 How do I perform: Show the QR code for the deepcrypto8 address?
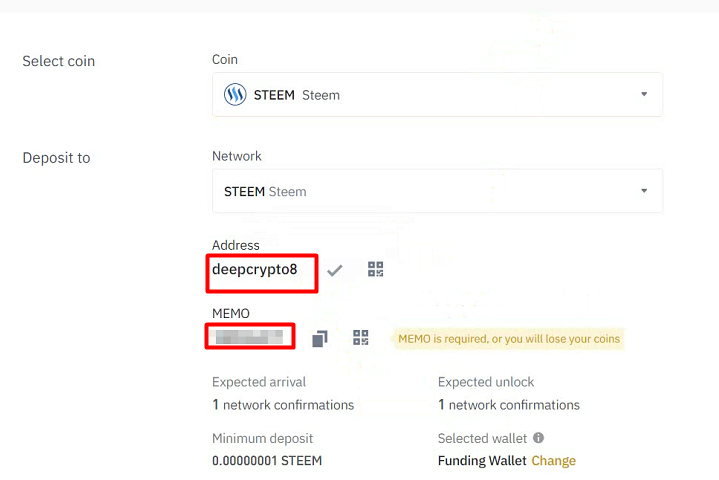point(376,269)
